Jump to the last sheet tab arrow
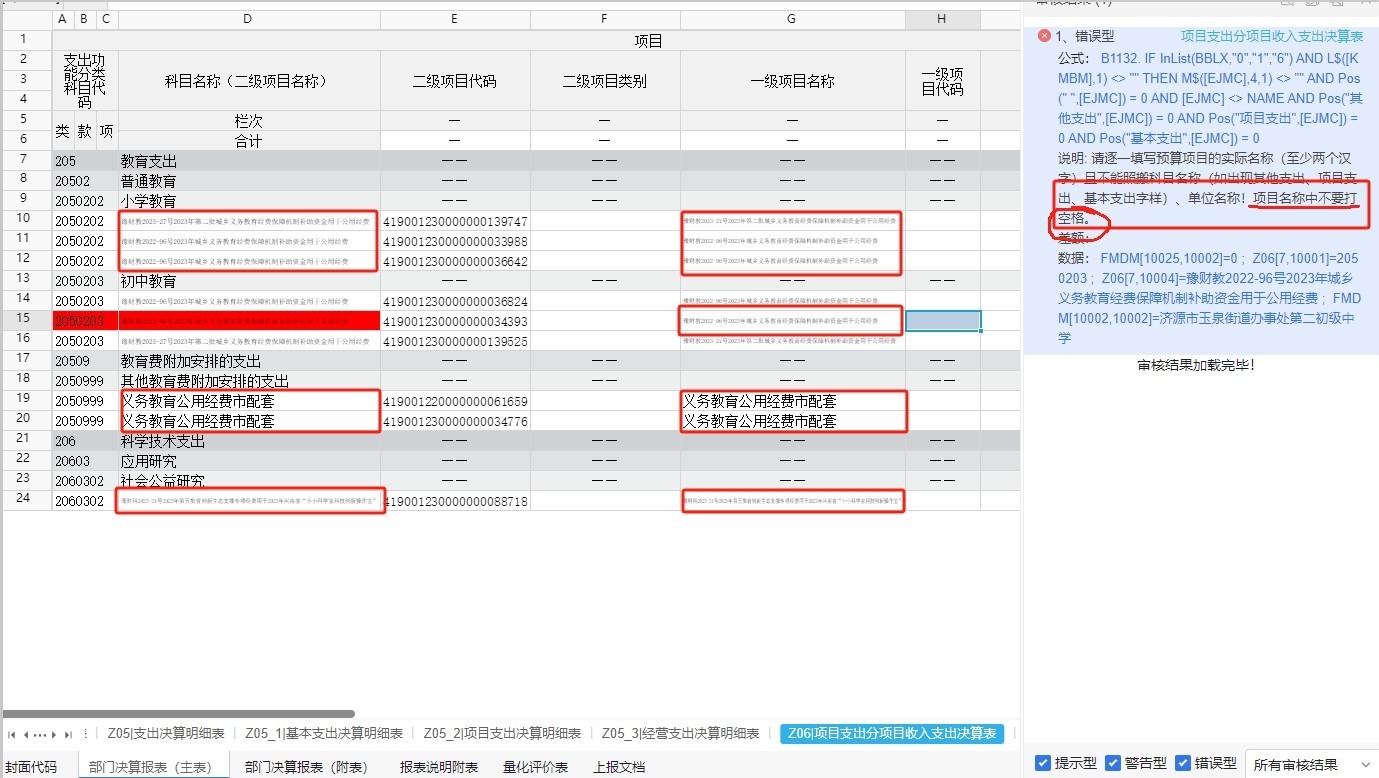This screenshot has height=778, width=1379. click(x=68, y=734)
